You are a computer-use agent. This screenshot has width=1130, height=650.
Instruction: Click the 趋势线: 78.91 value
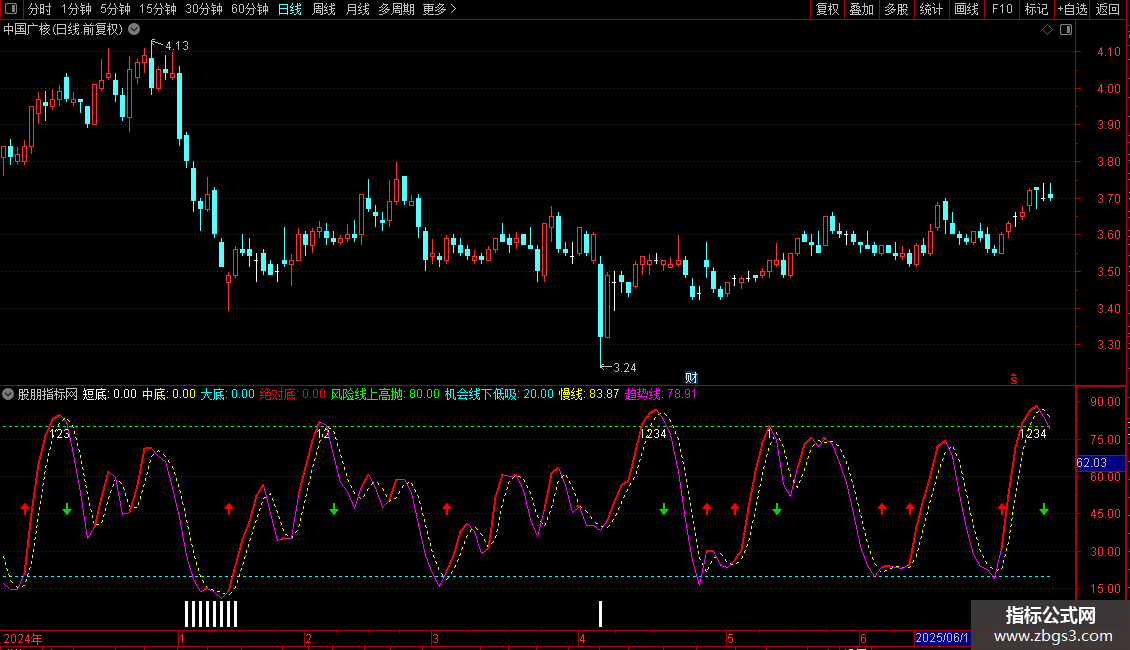tap(661, 394)
